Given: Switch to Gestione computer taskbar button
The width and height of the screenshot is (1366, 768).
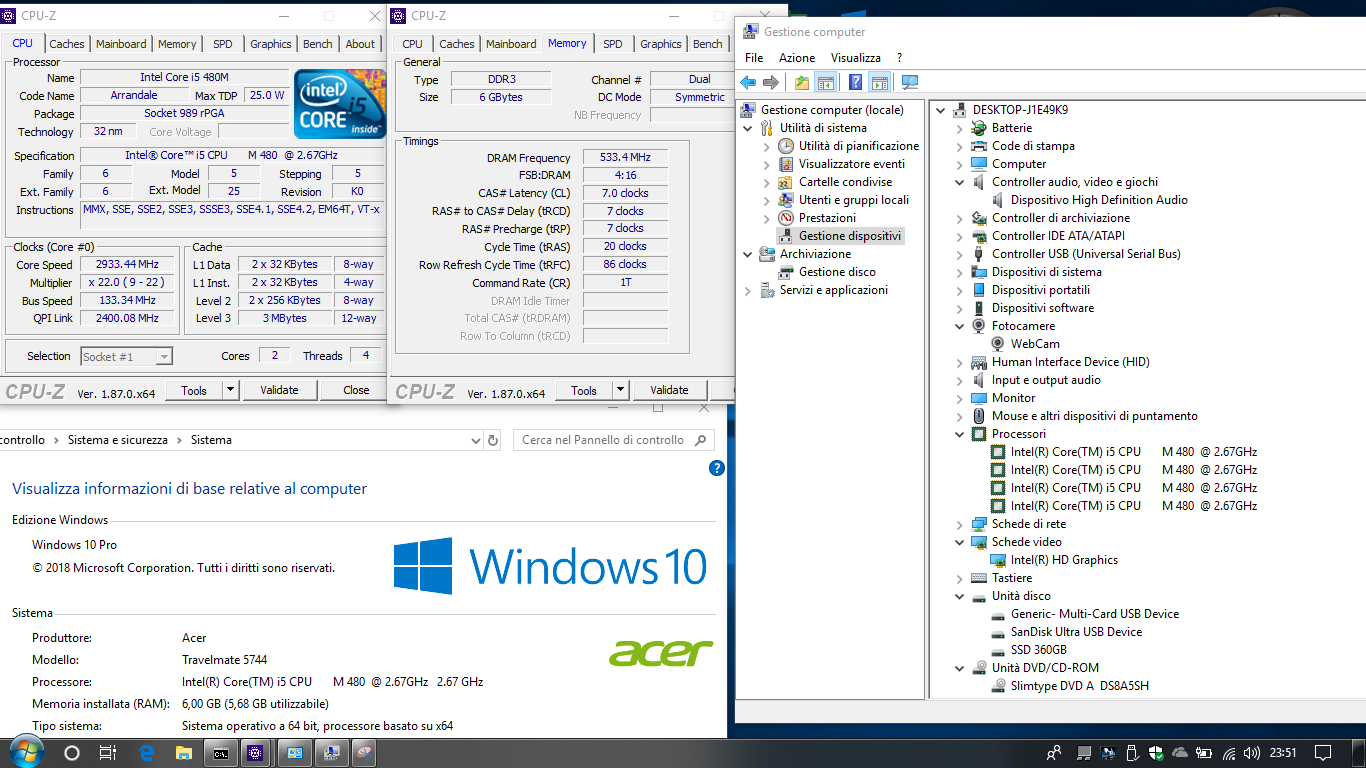Looking at the screenshot, I should pos(329,753).
